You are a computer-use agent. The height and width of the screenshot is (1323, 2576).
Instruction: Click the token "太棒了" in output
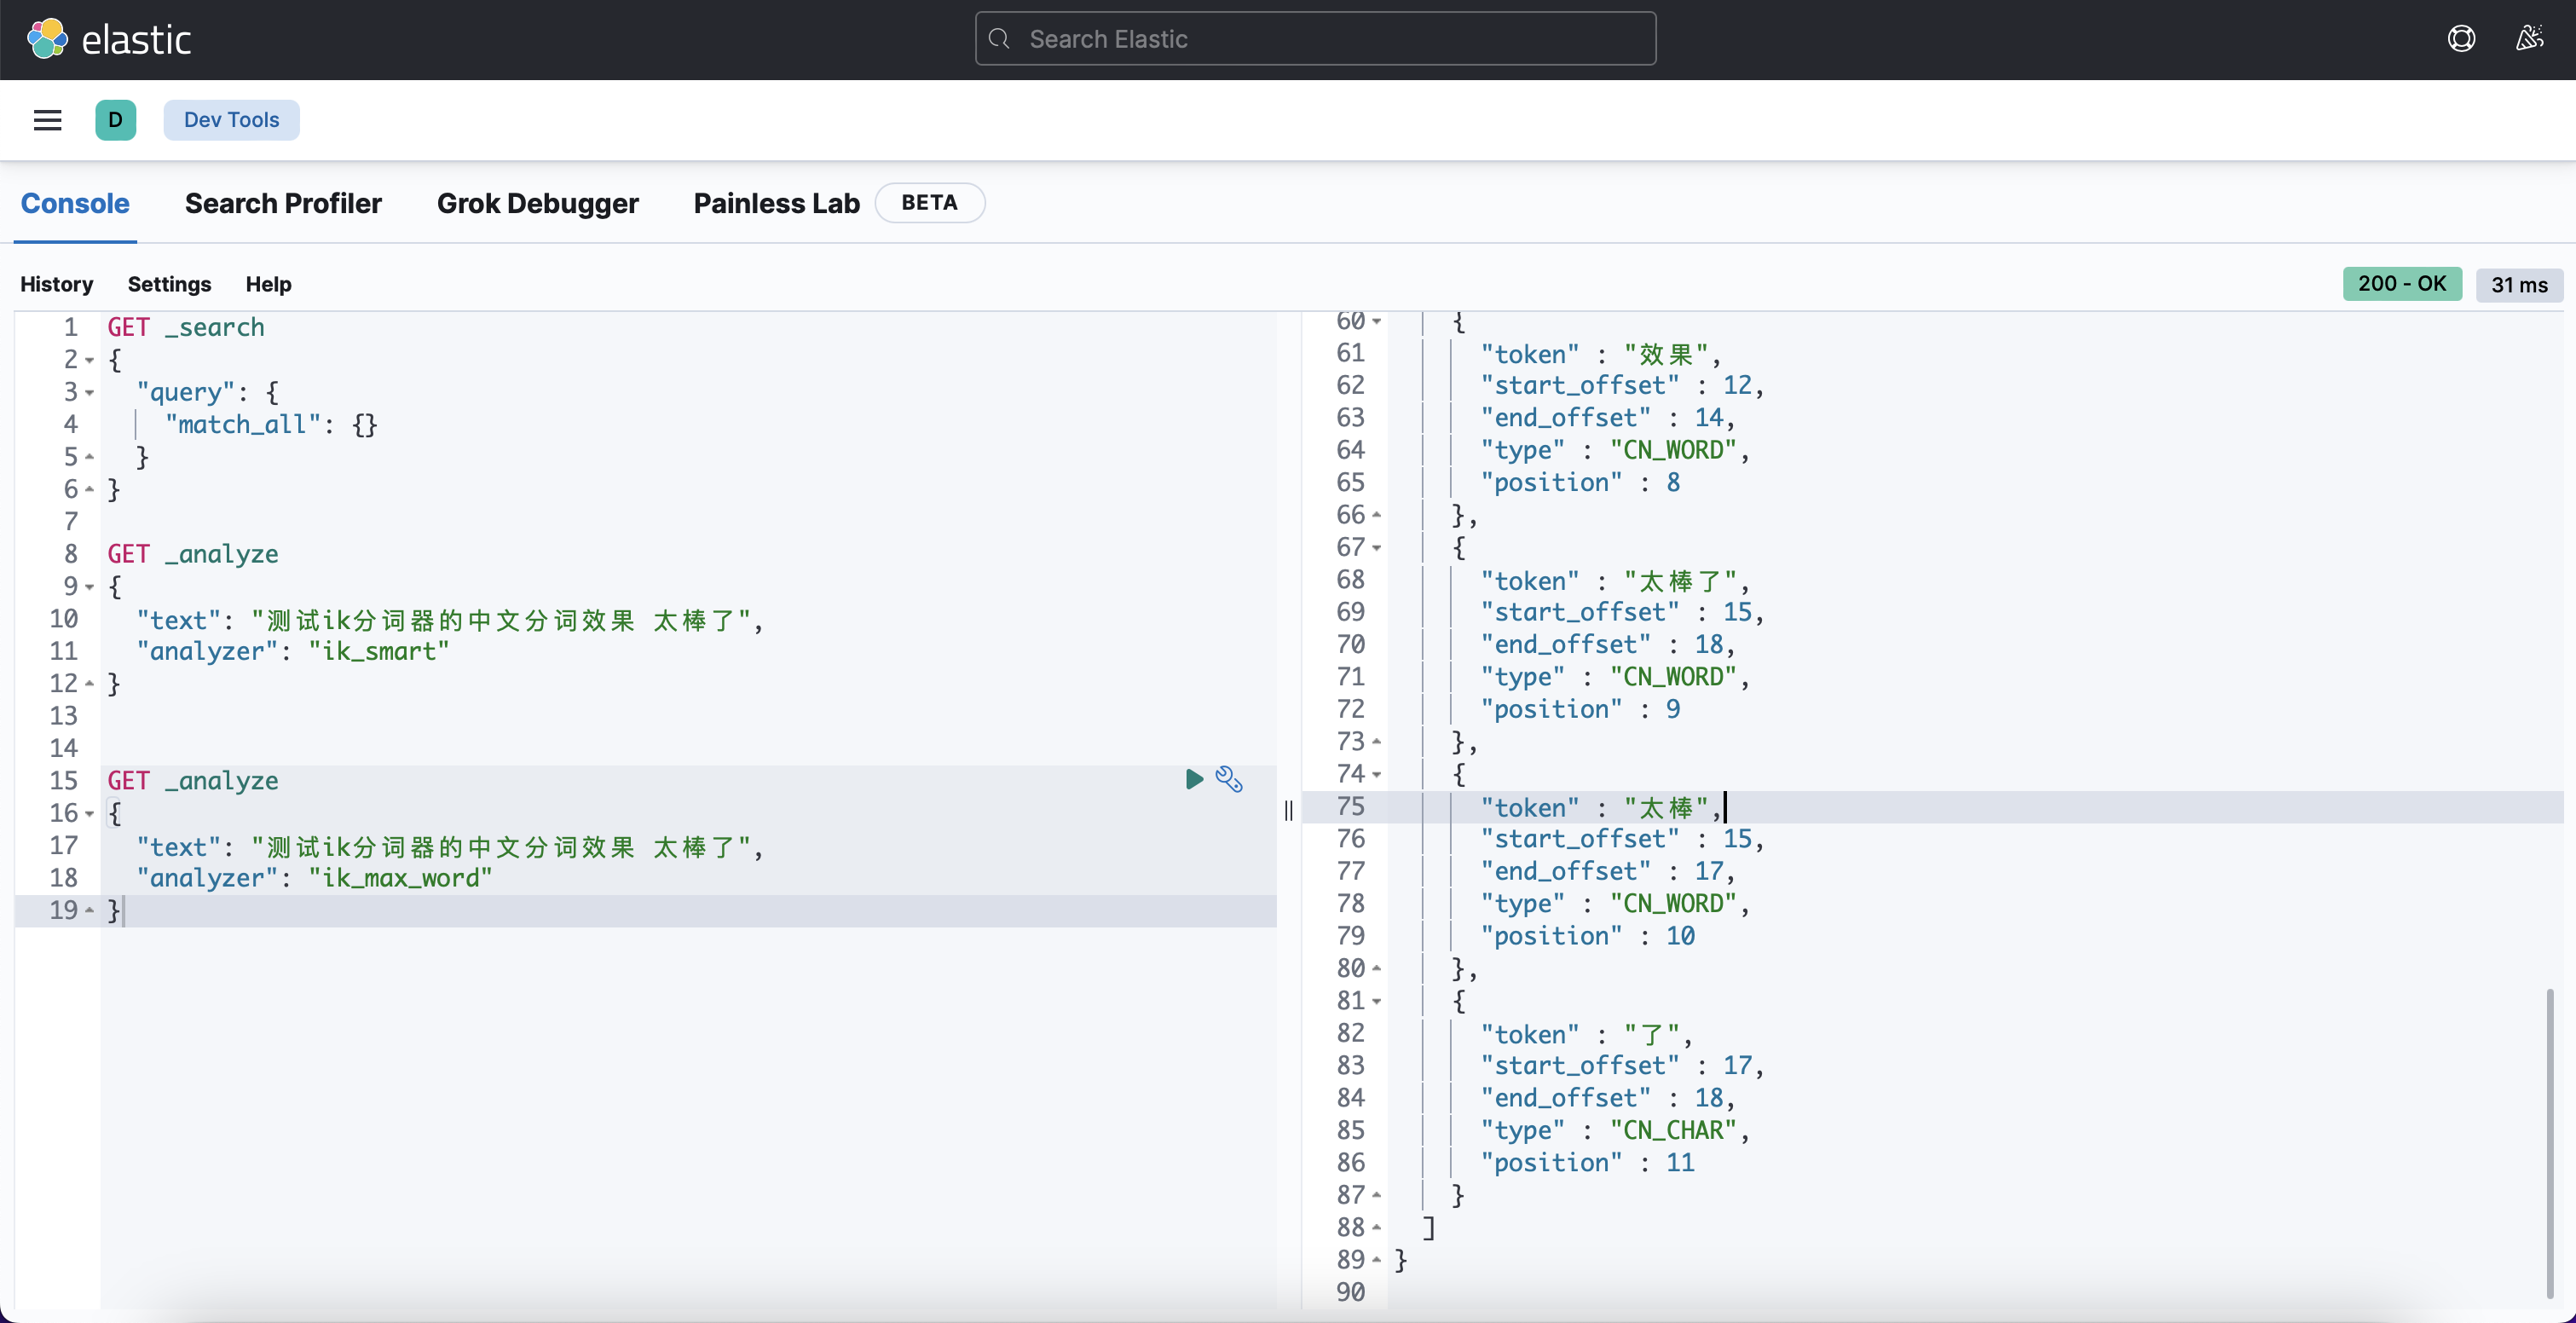point(1681,581)
